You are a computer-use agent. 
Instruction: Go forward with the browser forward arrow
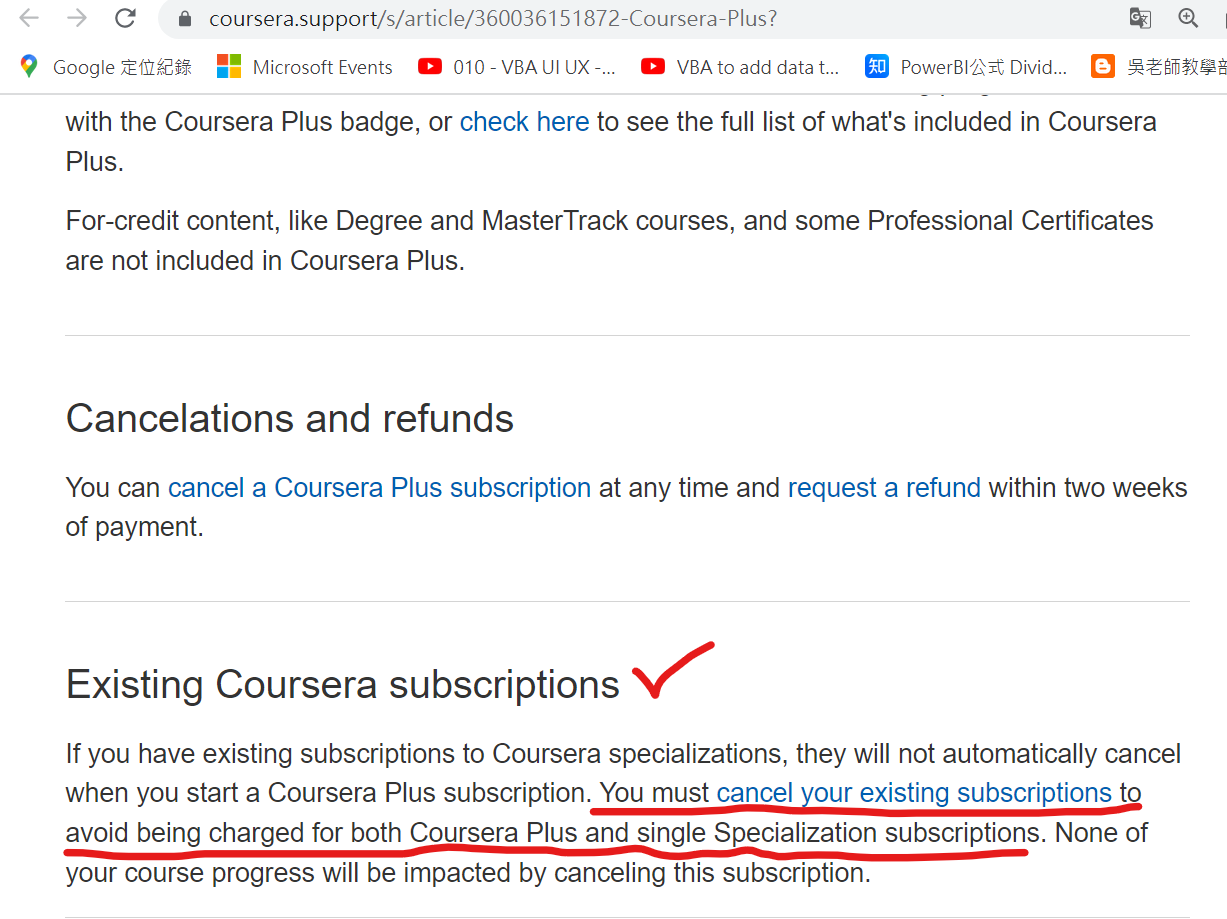click(x=77, y=18)
